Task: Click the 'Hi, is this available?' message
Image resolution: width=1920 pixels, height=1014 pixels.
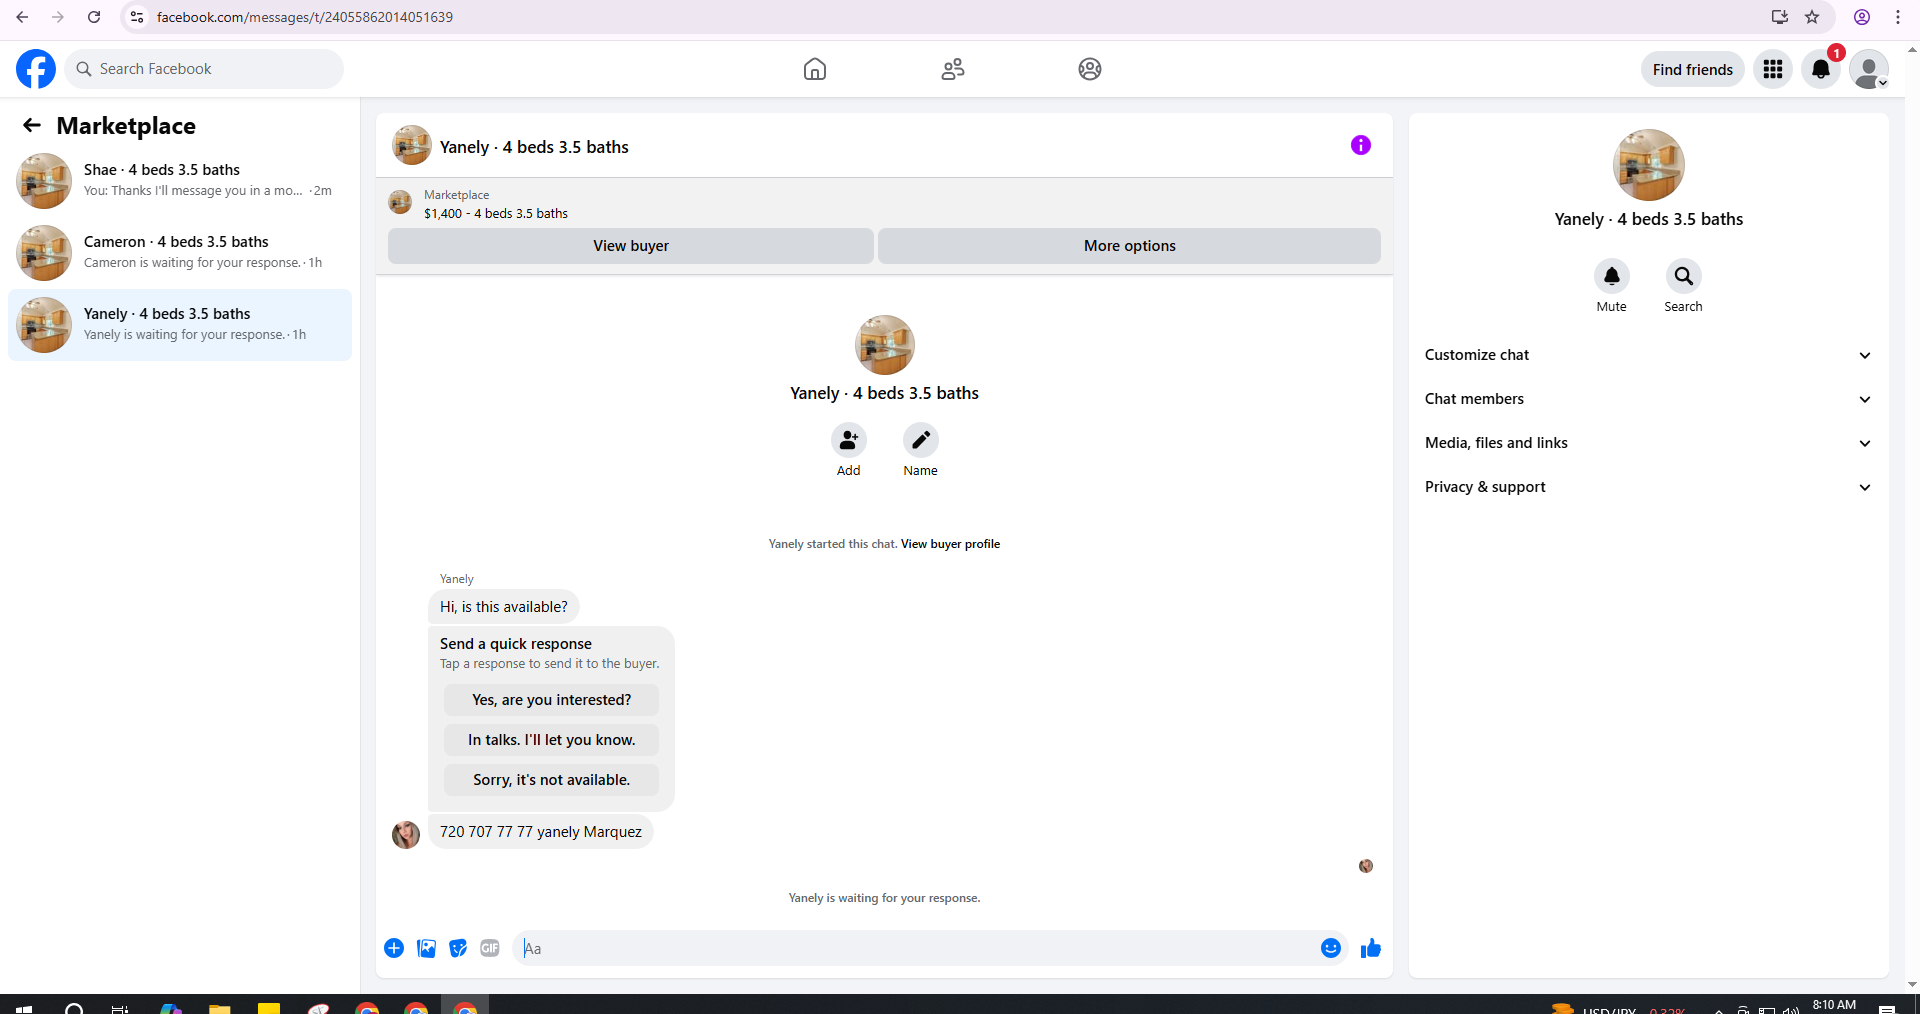Action: 504,607
